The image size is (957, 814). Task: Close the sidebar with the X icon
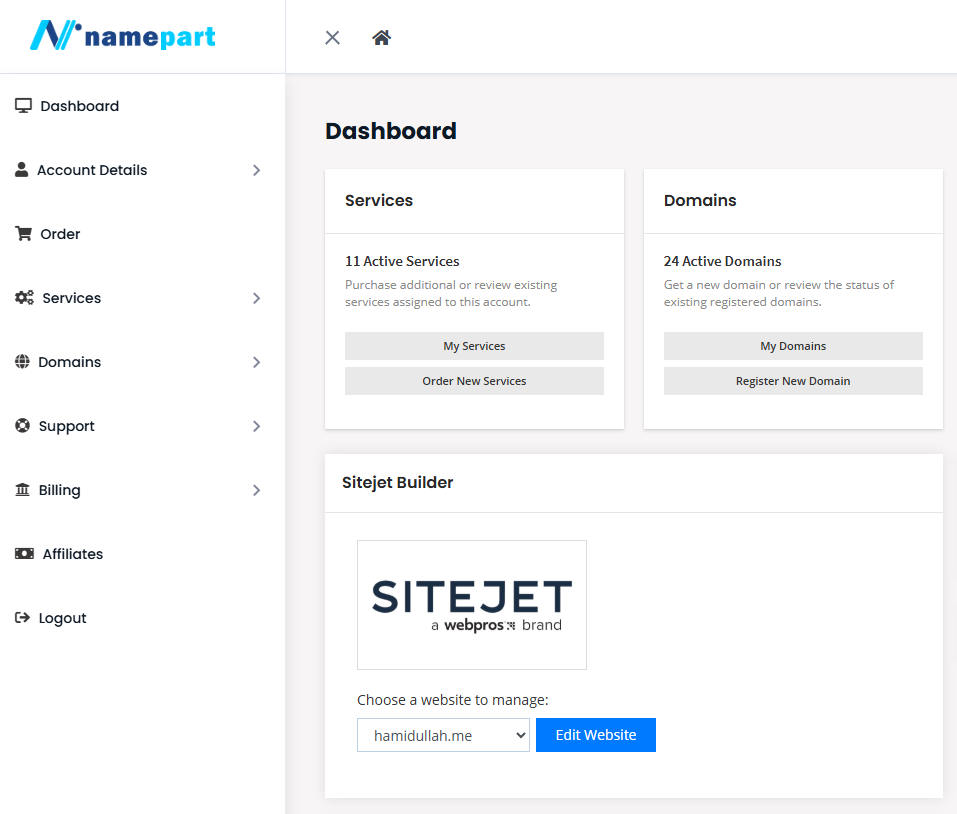(x=333, y=38)
